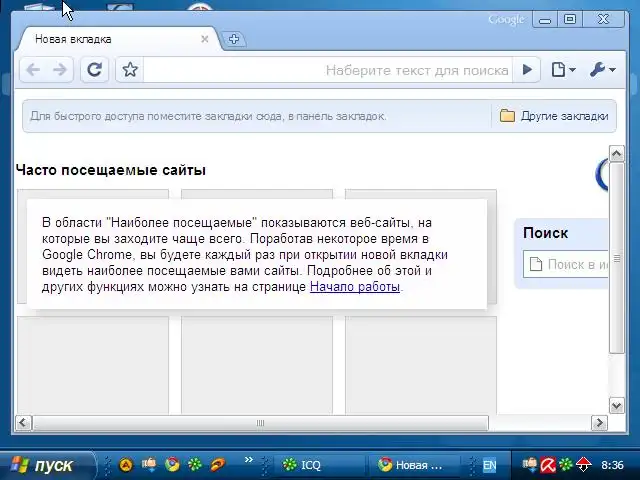Screen dimensions: 640x480
Task: Select the bottom-right empty site thumbnail
Action: click(x=421, y=365)
